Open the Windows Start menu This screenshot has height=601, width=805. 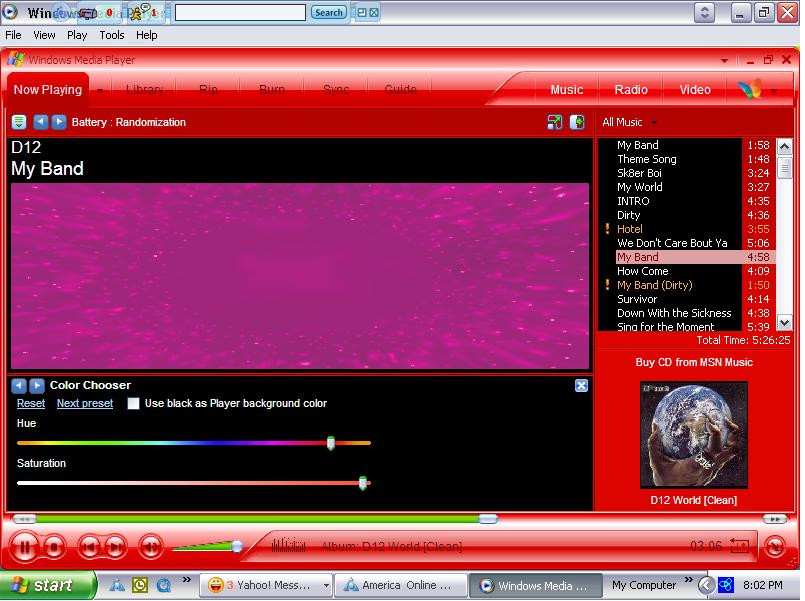(x=47, y=585)
